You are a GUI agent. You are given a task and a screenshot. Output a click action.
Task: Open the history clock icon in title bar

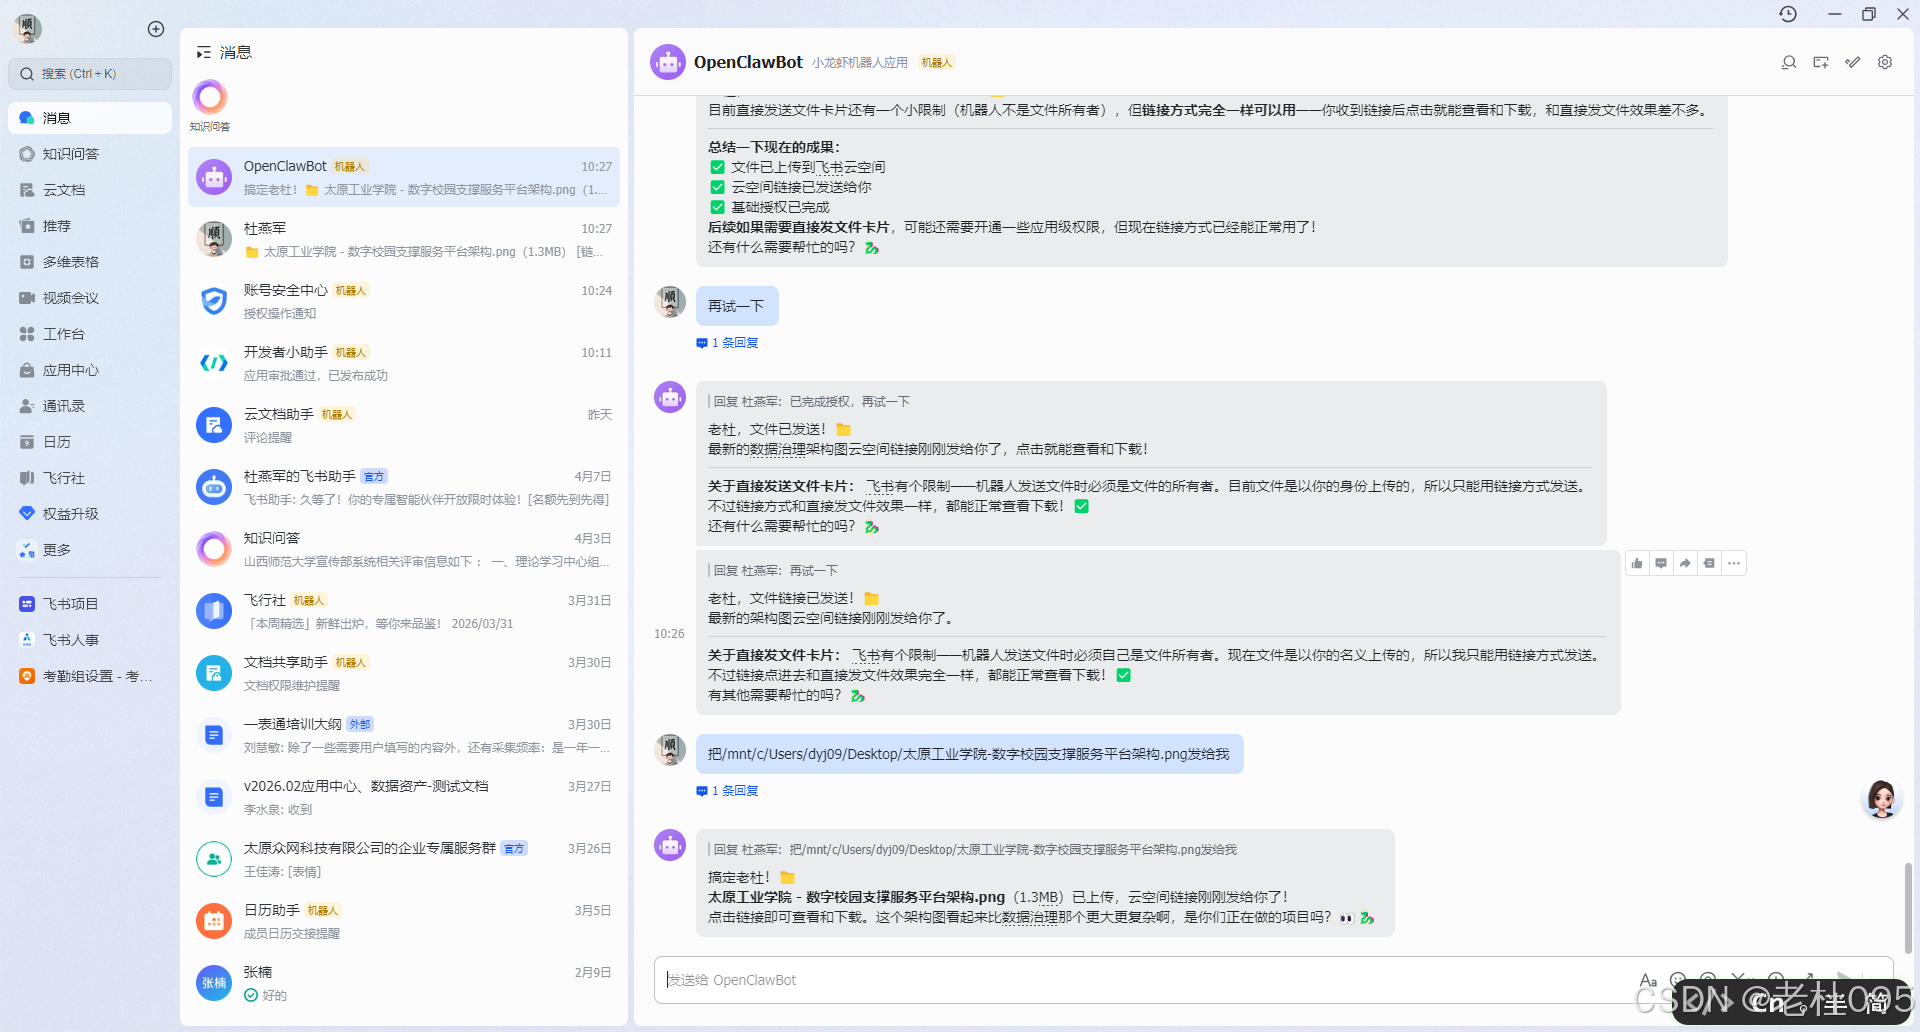[x=1788, y=14]
